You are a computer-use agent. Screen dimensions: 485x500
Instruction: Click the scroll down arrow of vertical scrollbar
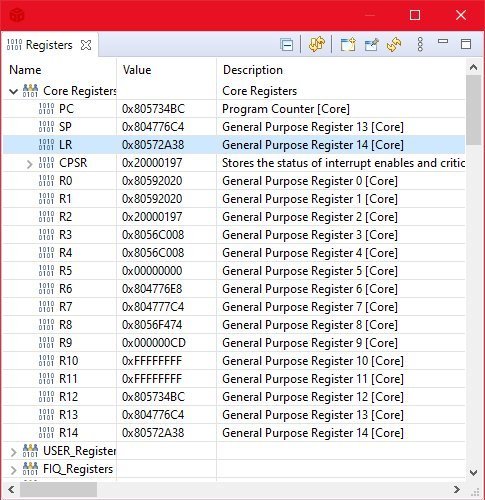pos(473,473)
